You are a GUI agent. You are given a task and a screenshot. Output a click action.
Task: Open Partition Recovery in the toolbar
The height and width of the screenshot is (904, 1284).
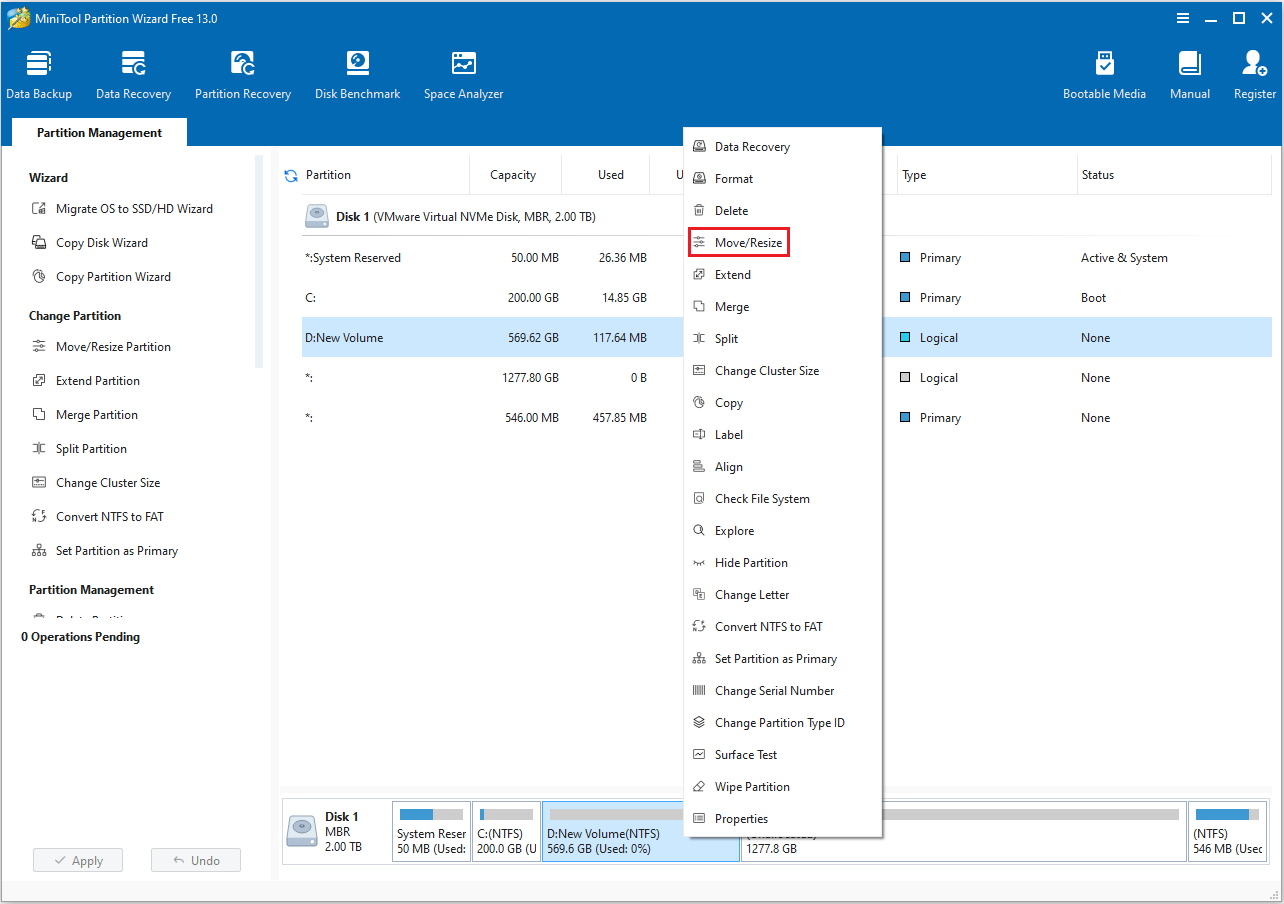point(243,75)
